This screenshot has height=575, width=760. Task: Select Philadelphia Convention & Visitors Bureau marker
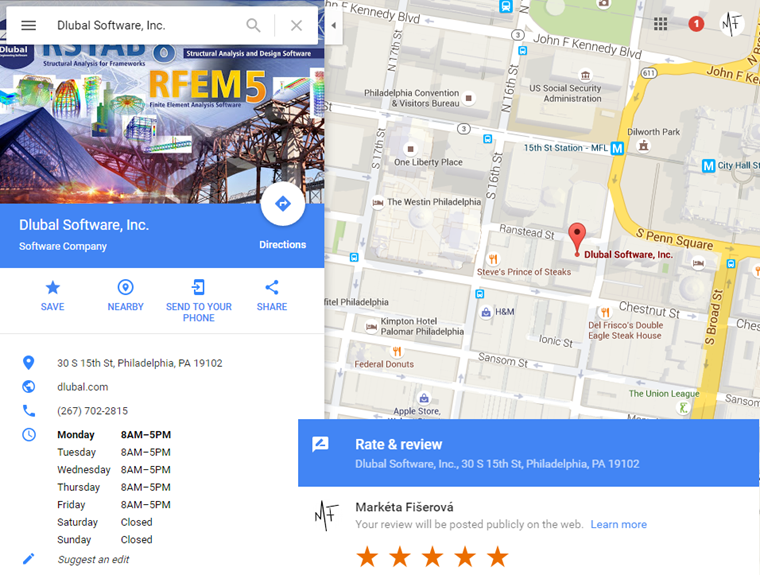(x=468, y=98)
